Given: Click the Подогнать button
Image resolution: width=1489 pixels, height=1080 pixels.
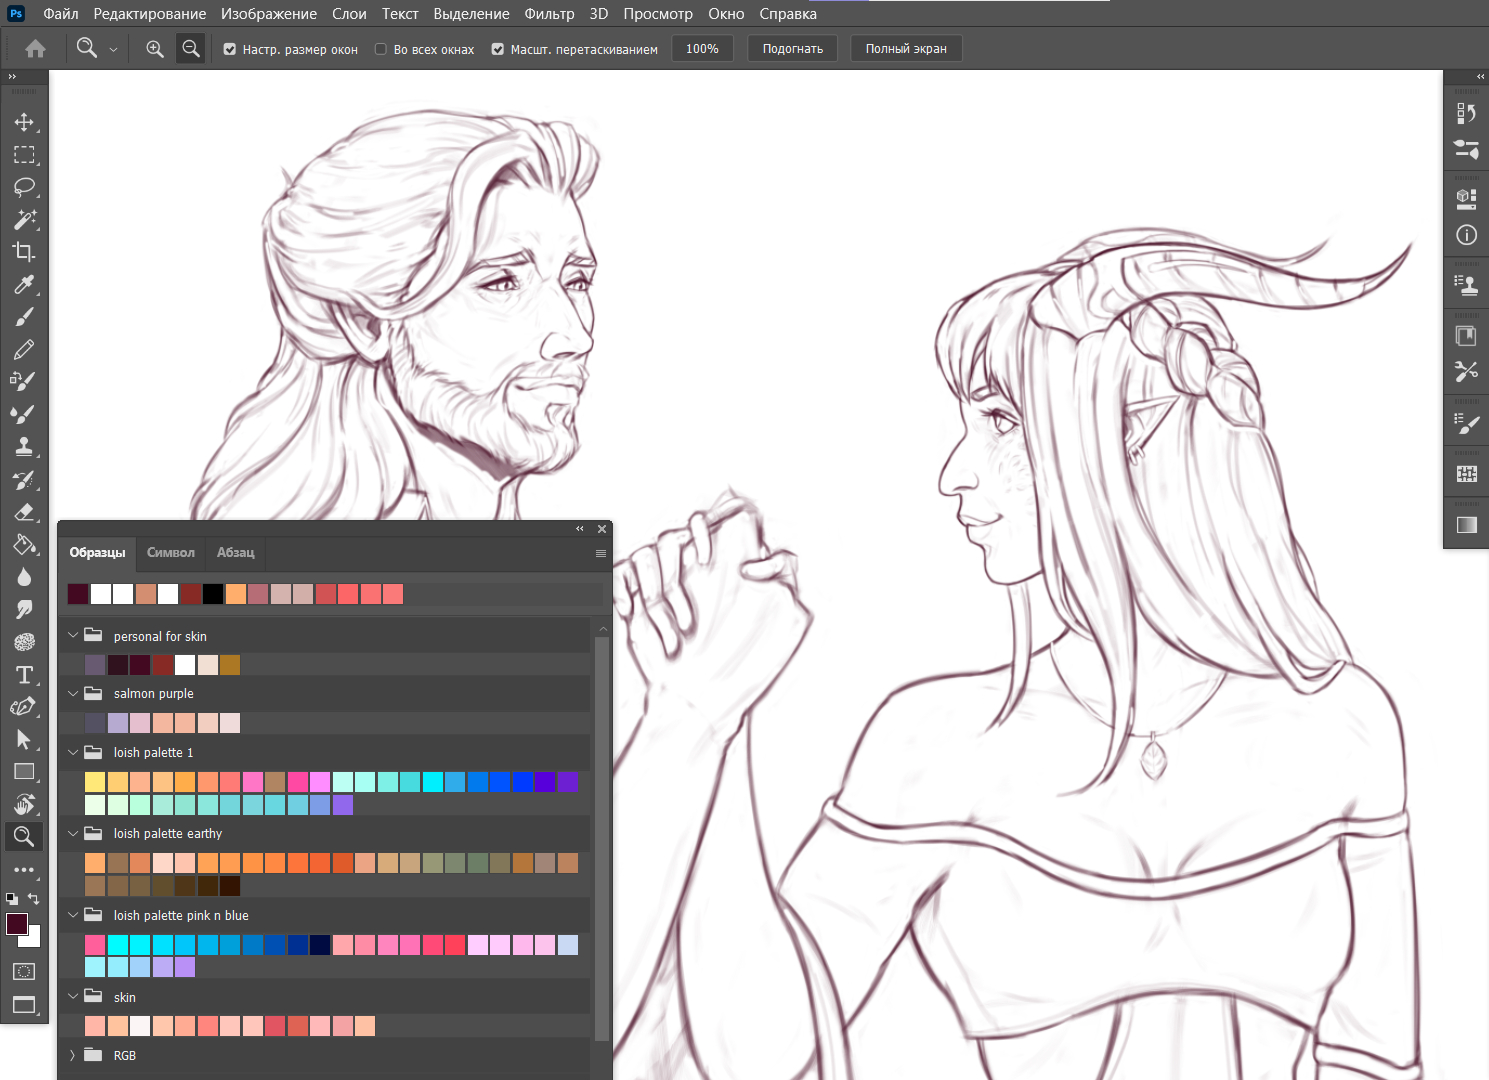Looking at the screenshot, I should tap(792, 49).
